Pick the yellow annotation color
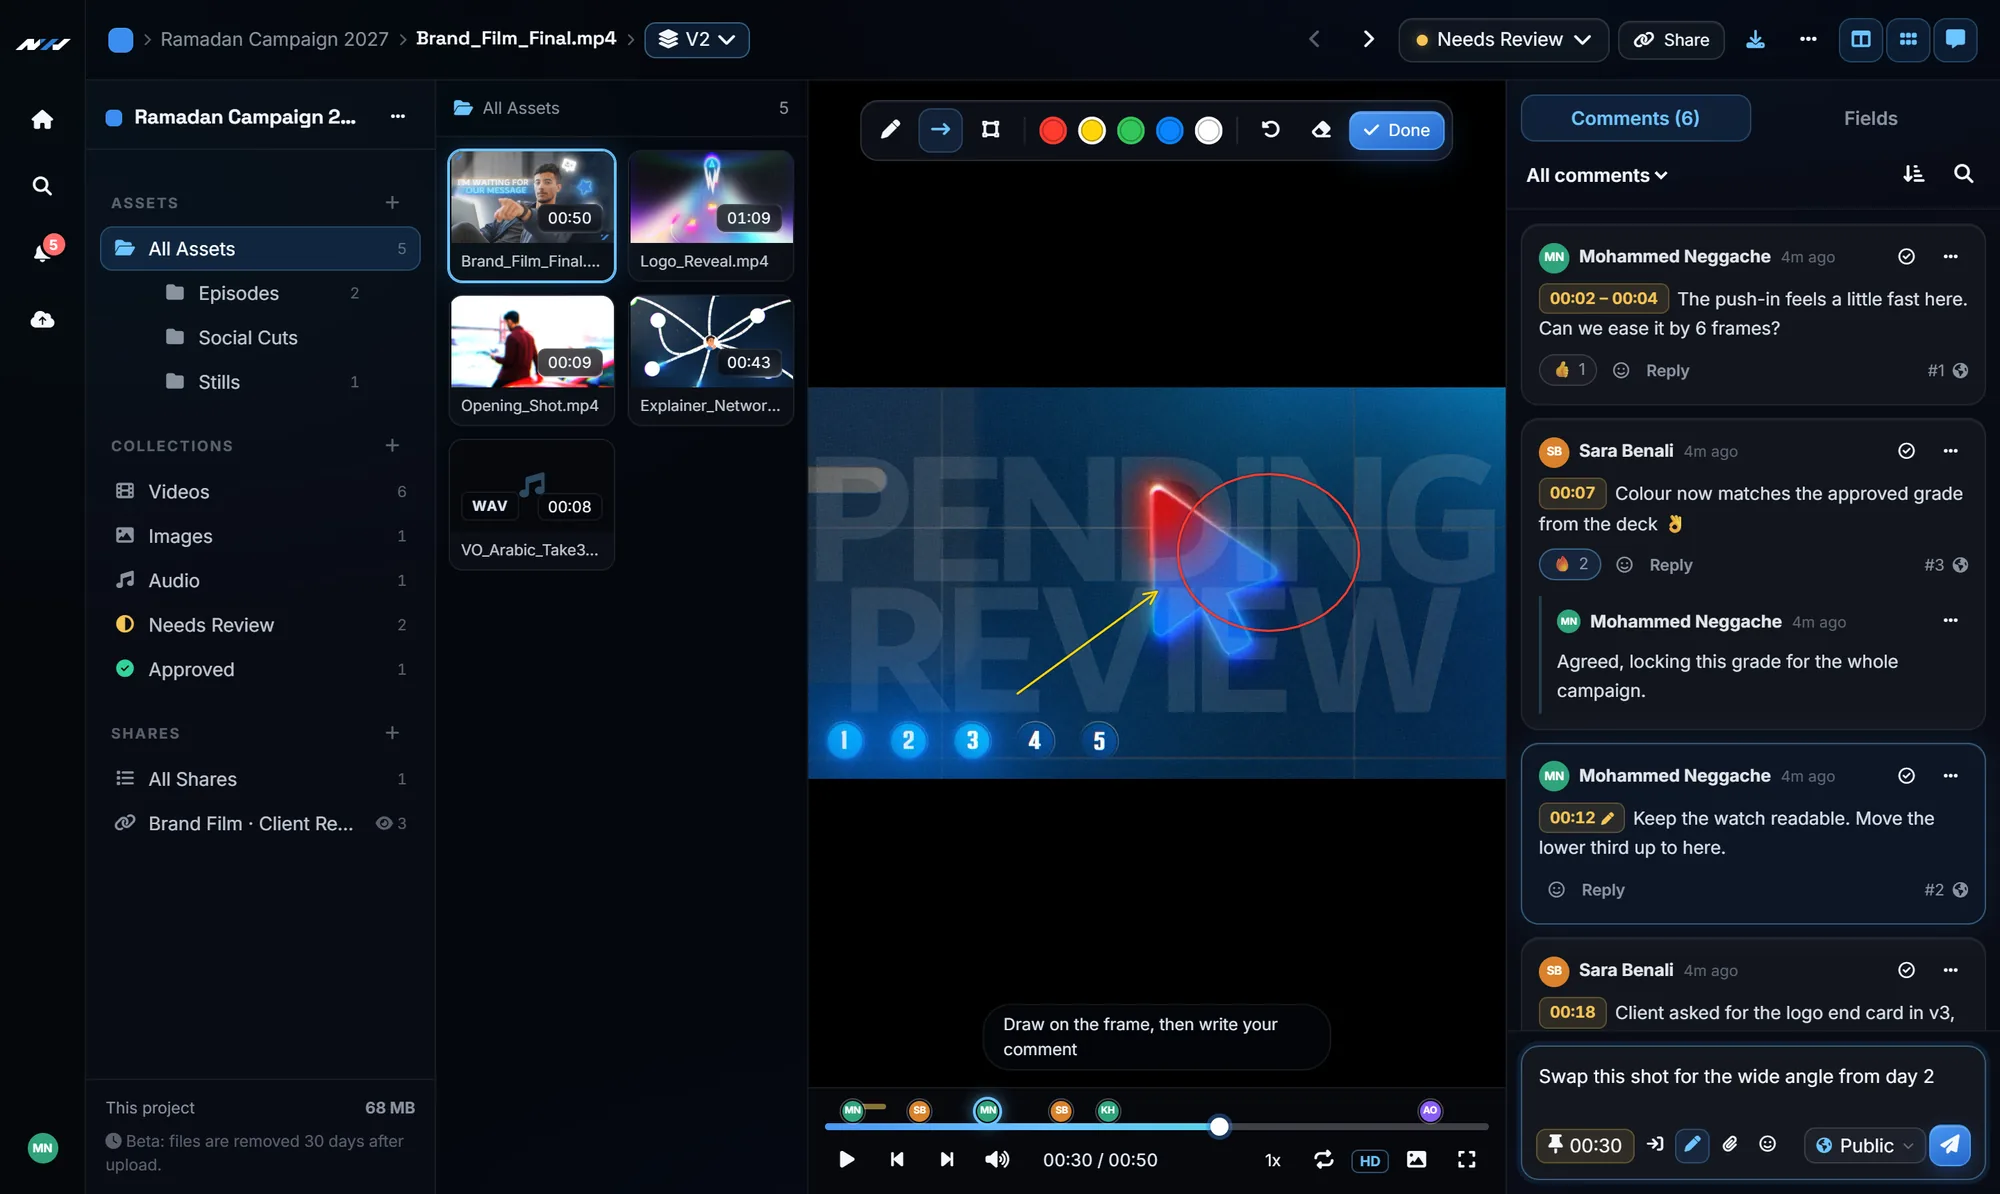 [1092, 130]
